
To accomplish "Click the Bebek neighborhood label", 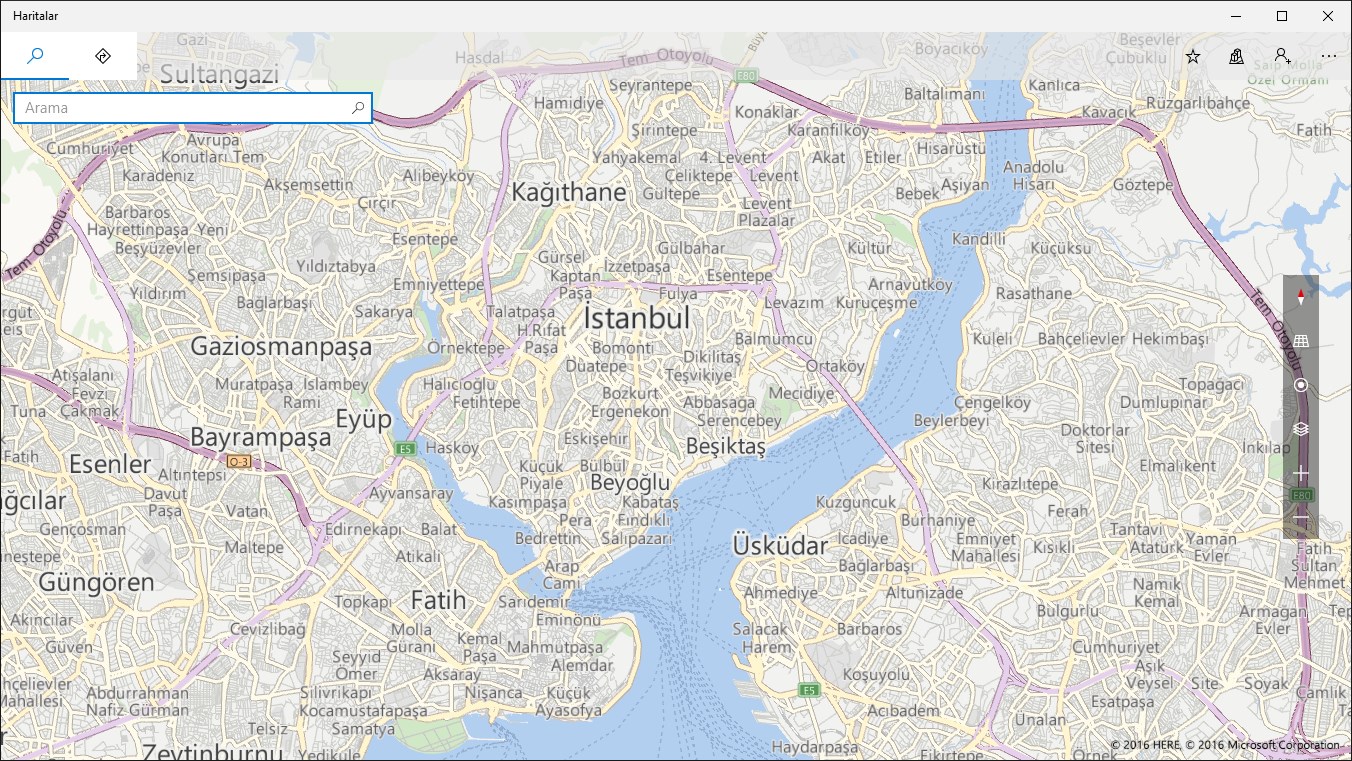I will [917, 194].
